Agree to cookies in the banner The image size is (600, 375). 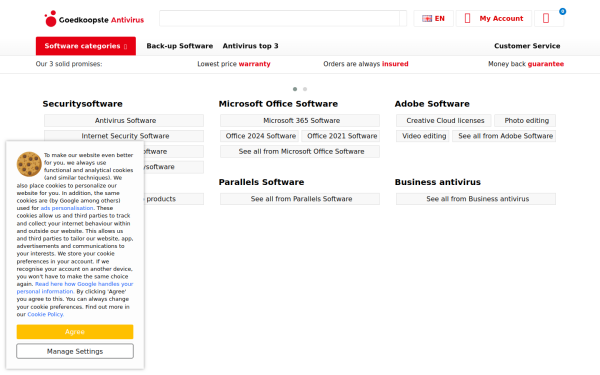point(75,332)
